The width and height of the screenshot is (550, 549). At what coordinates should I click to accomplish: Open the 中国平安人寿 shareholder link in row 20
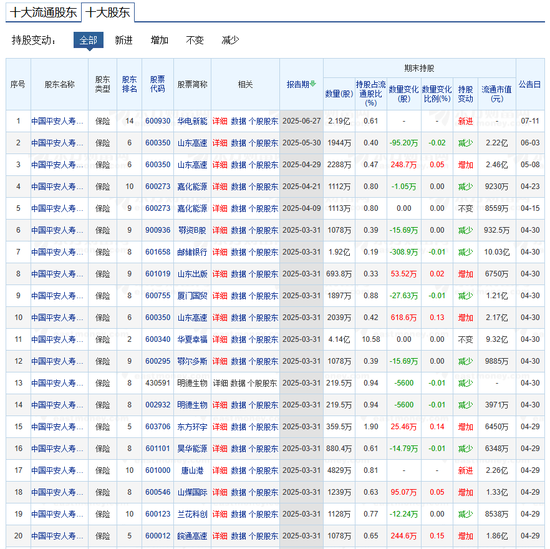tap(57, 536)
